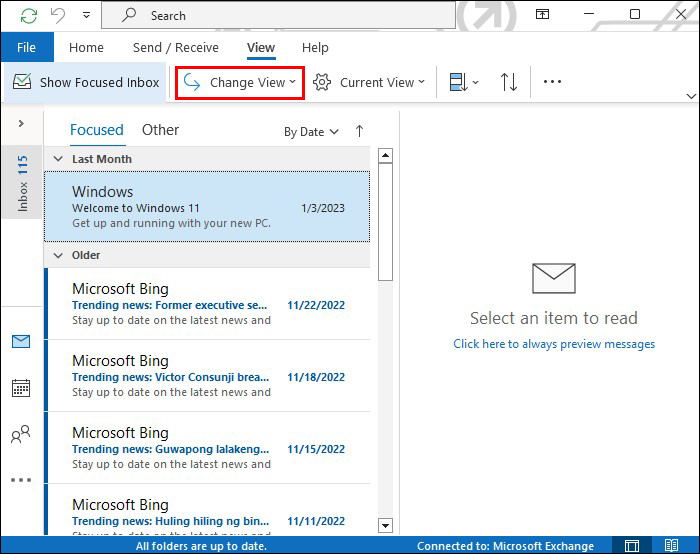Click the Connected to Microsoft Exchange status
Image resolution: width=700 pixels, height=554 pixels.
pos(505,546)
